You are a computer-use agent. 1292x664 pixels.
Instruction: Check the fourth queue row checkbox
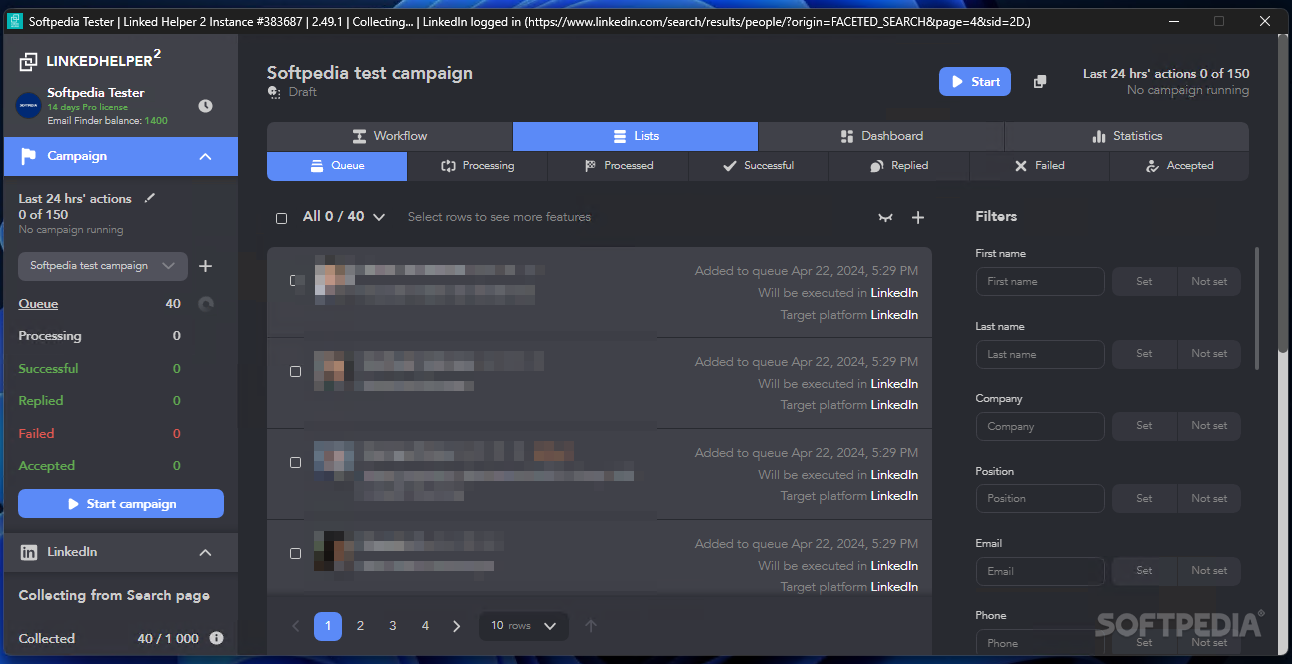295,553
